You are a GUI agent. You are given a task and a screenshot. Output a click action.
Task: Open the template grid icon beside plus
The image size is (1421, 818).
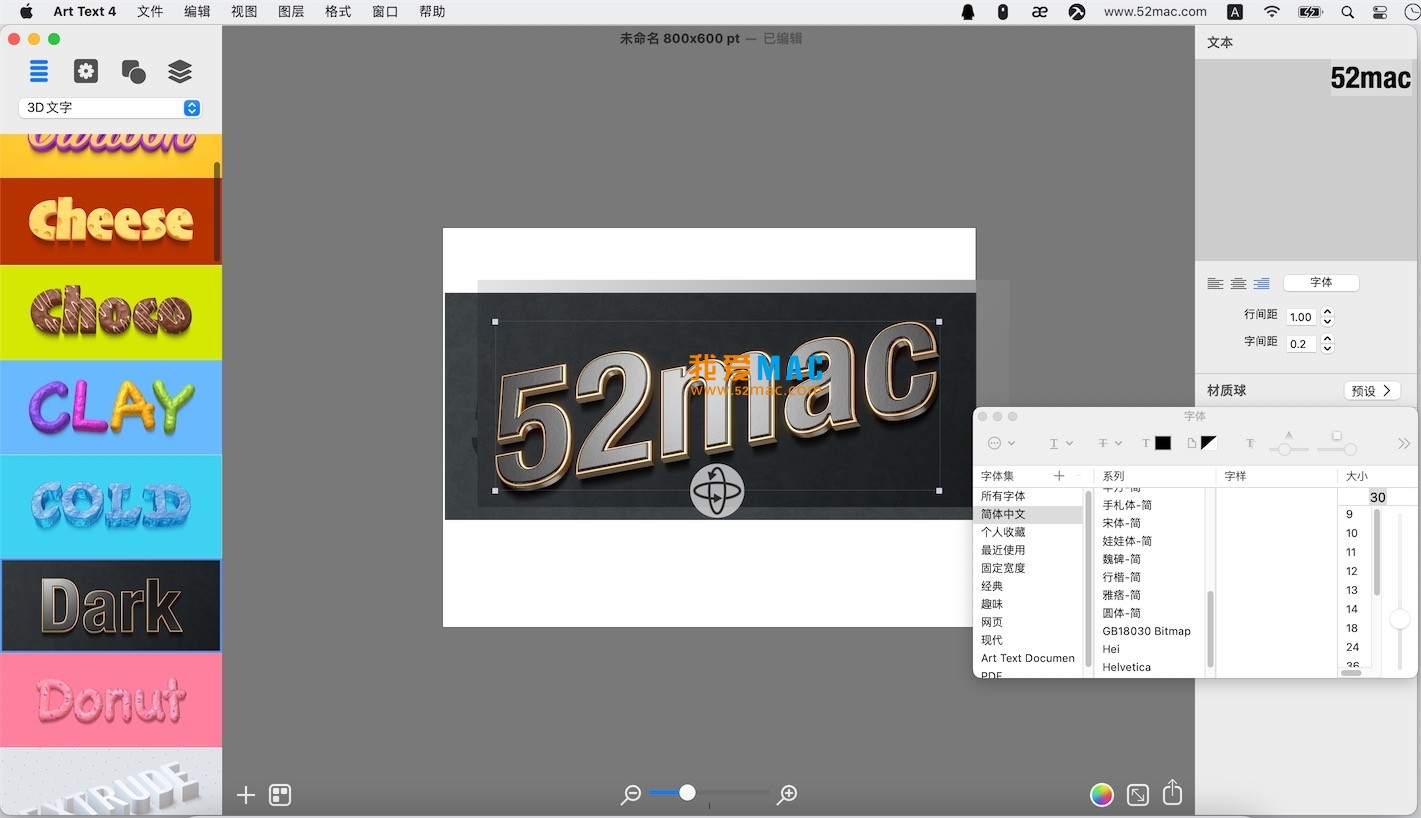pos(280,795)
